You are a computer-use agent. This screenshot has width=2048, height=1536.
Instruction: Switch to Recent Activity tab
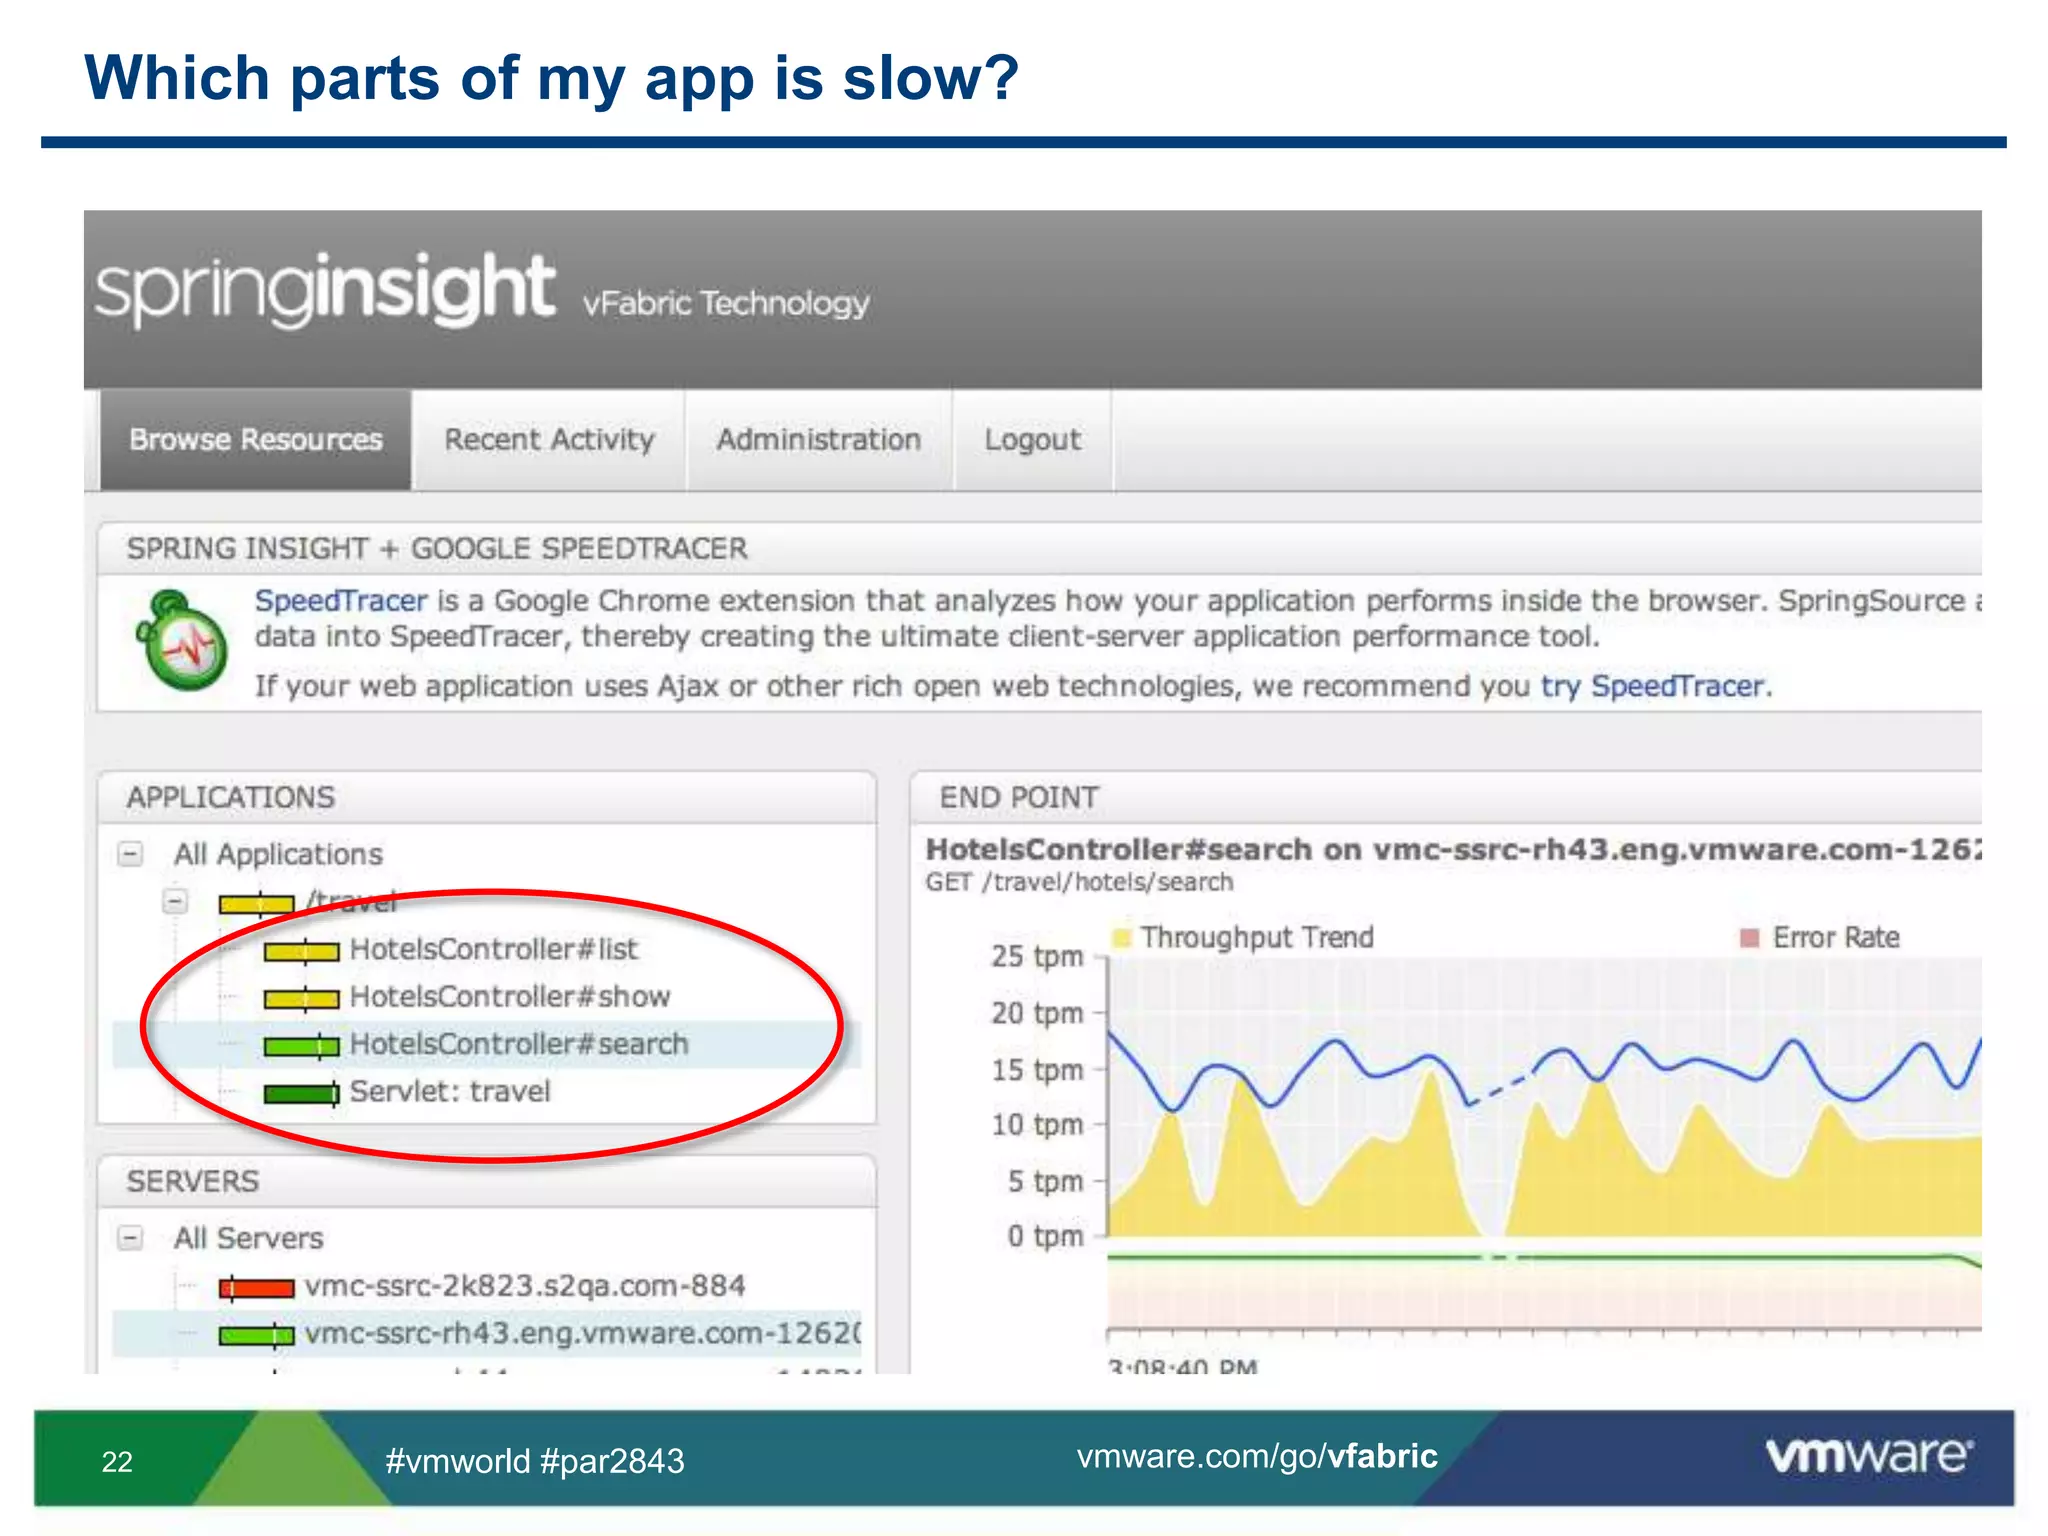549,440
